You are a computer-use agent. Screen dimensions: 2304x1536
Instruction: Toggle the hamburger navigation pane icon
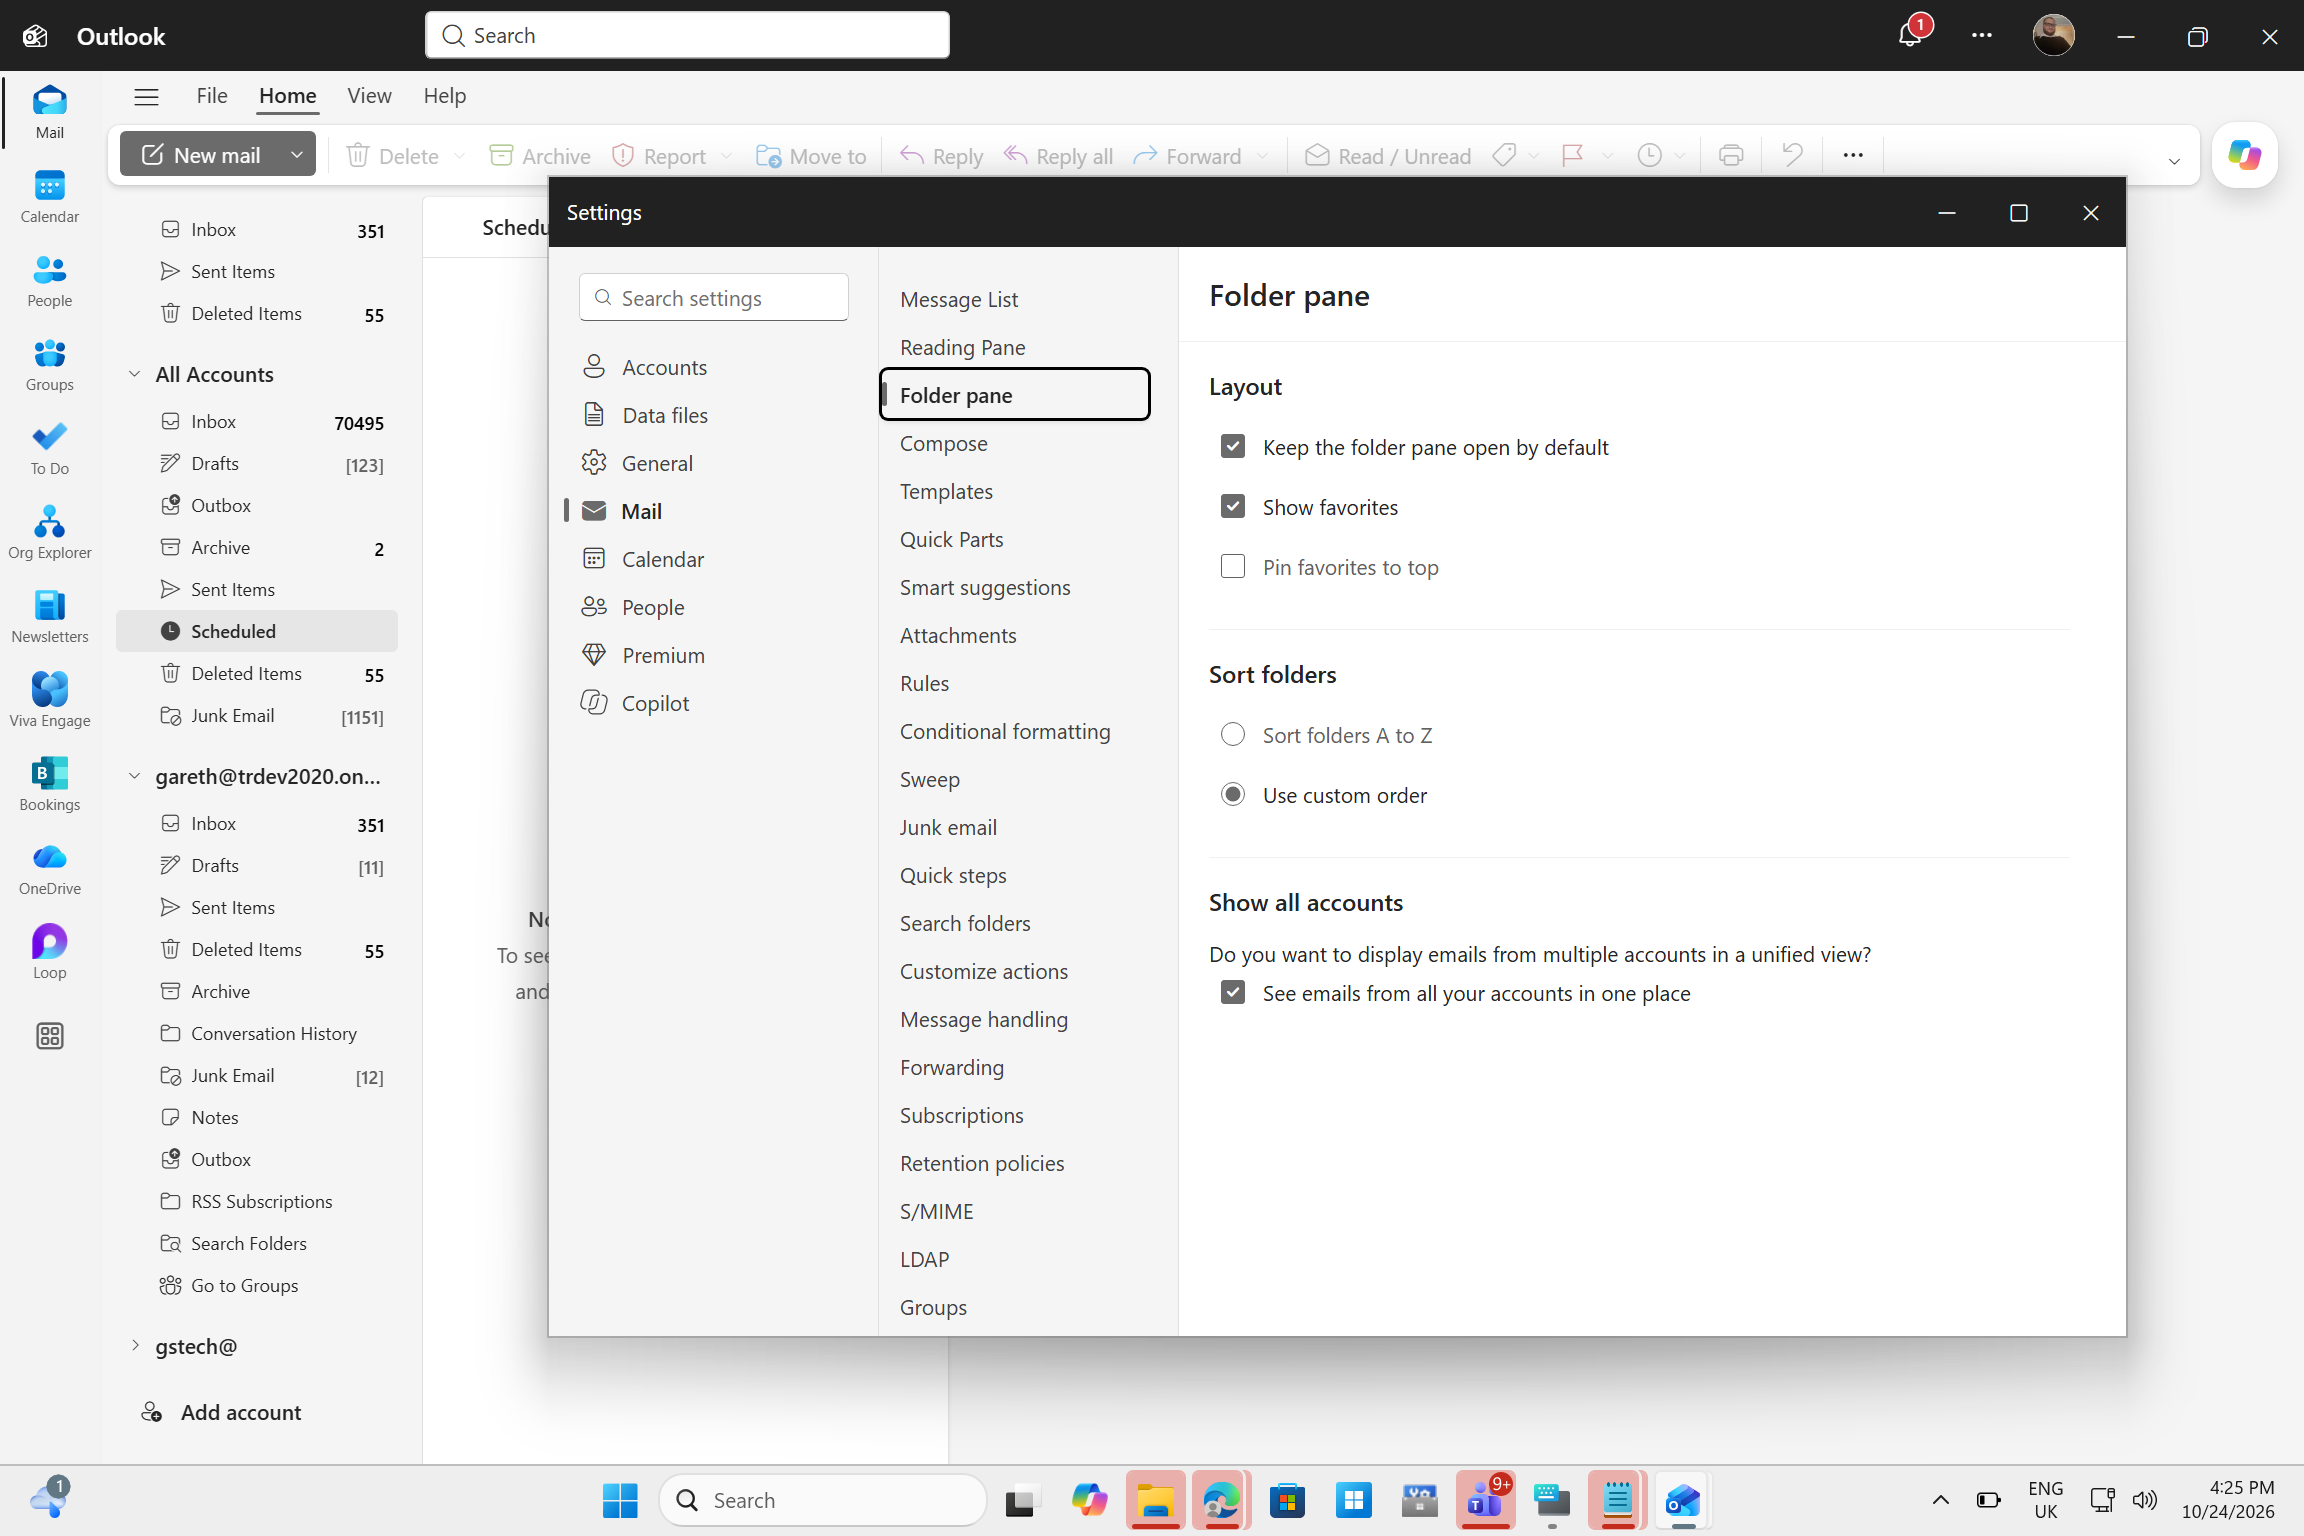point(146,96)
